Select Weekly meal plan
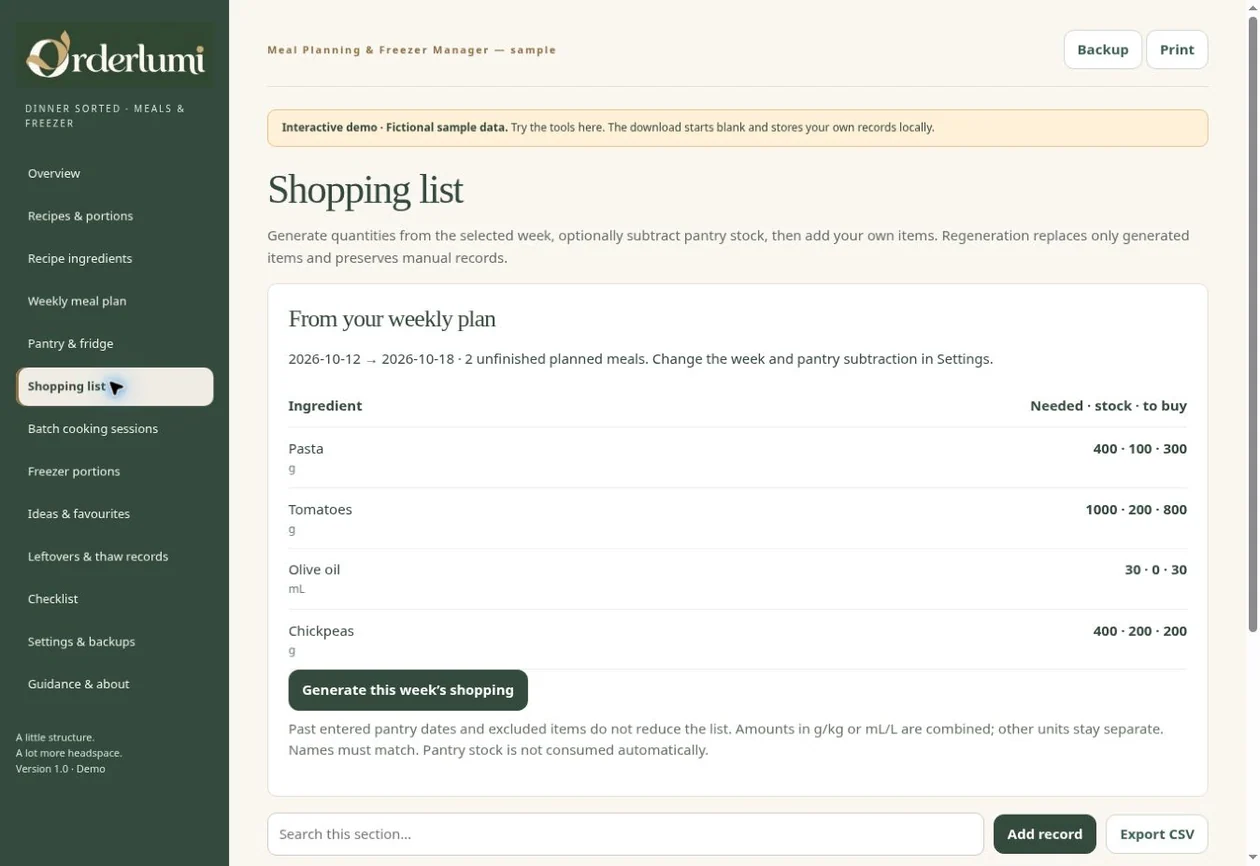This screenshot has height=866, width=1260. pyautogui.click(x=115, y=301)
